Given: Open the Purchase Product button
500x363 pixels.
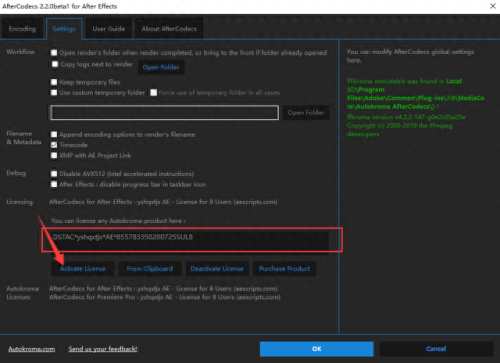Looking at the screenshot, I should pos(285,269).
